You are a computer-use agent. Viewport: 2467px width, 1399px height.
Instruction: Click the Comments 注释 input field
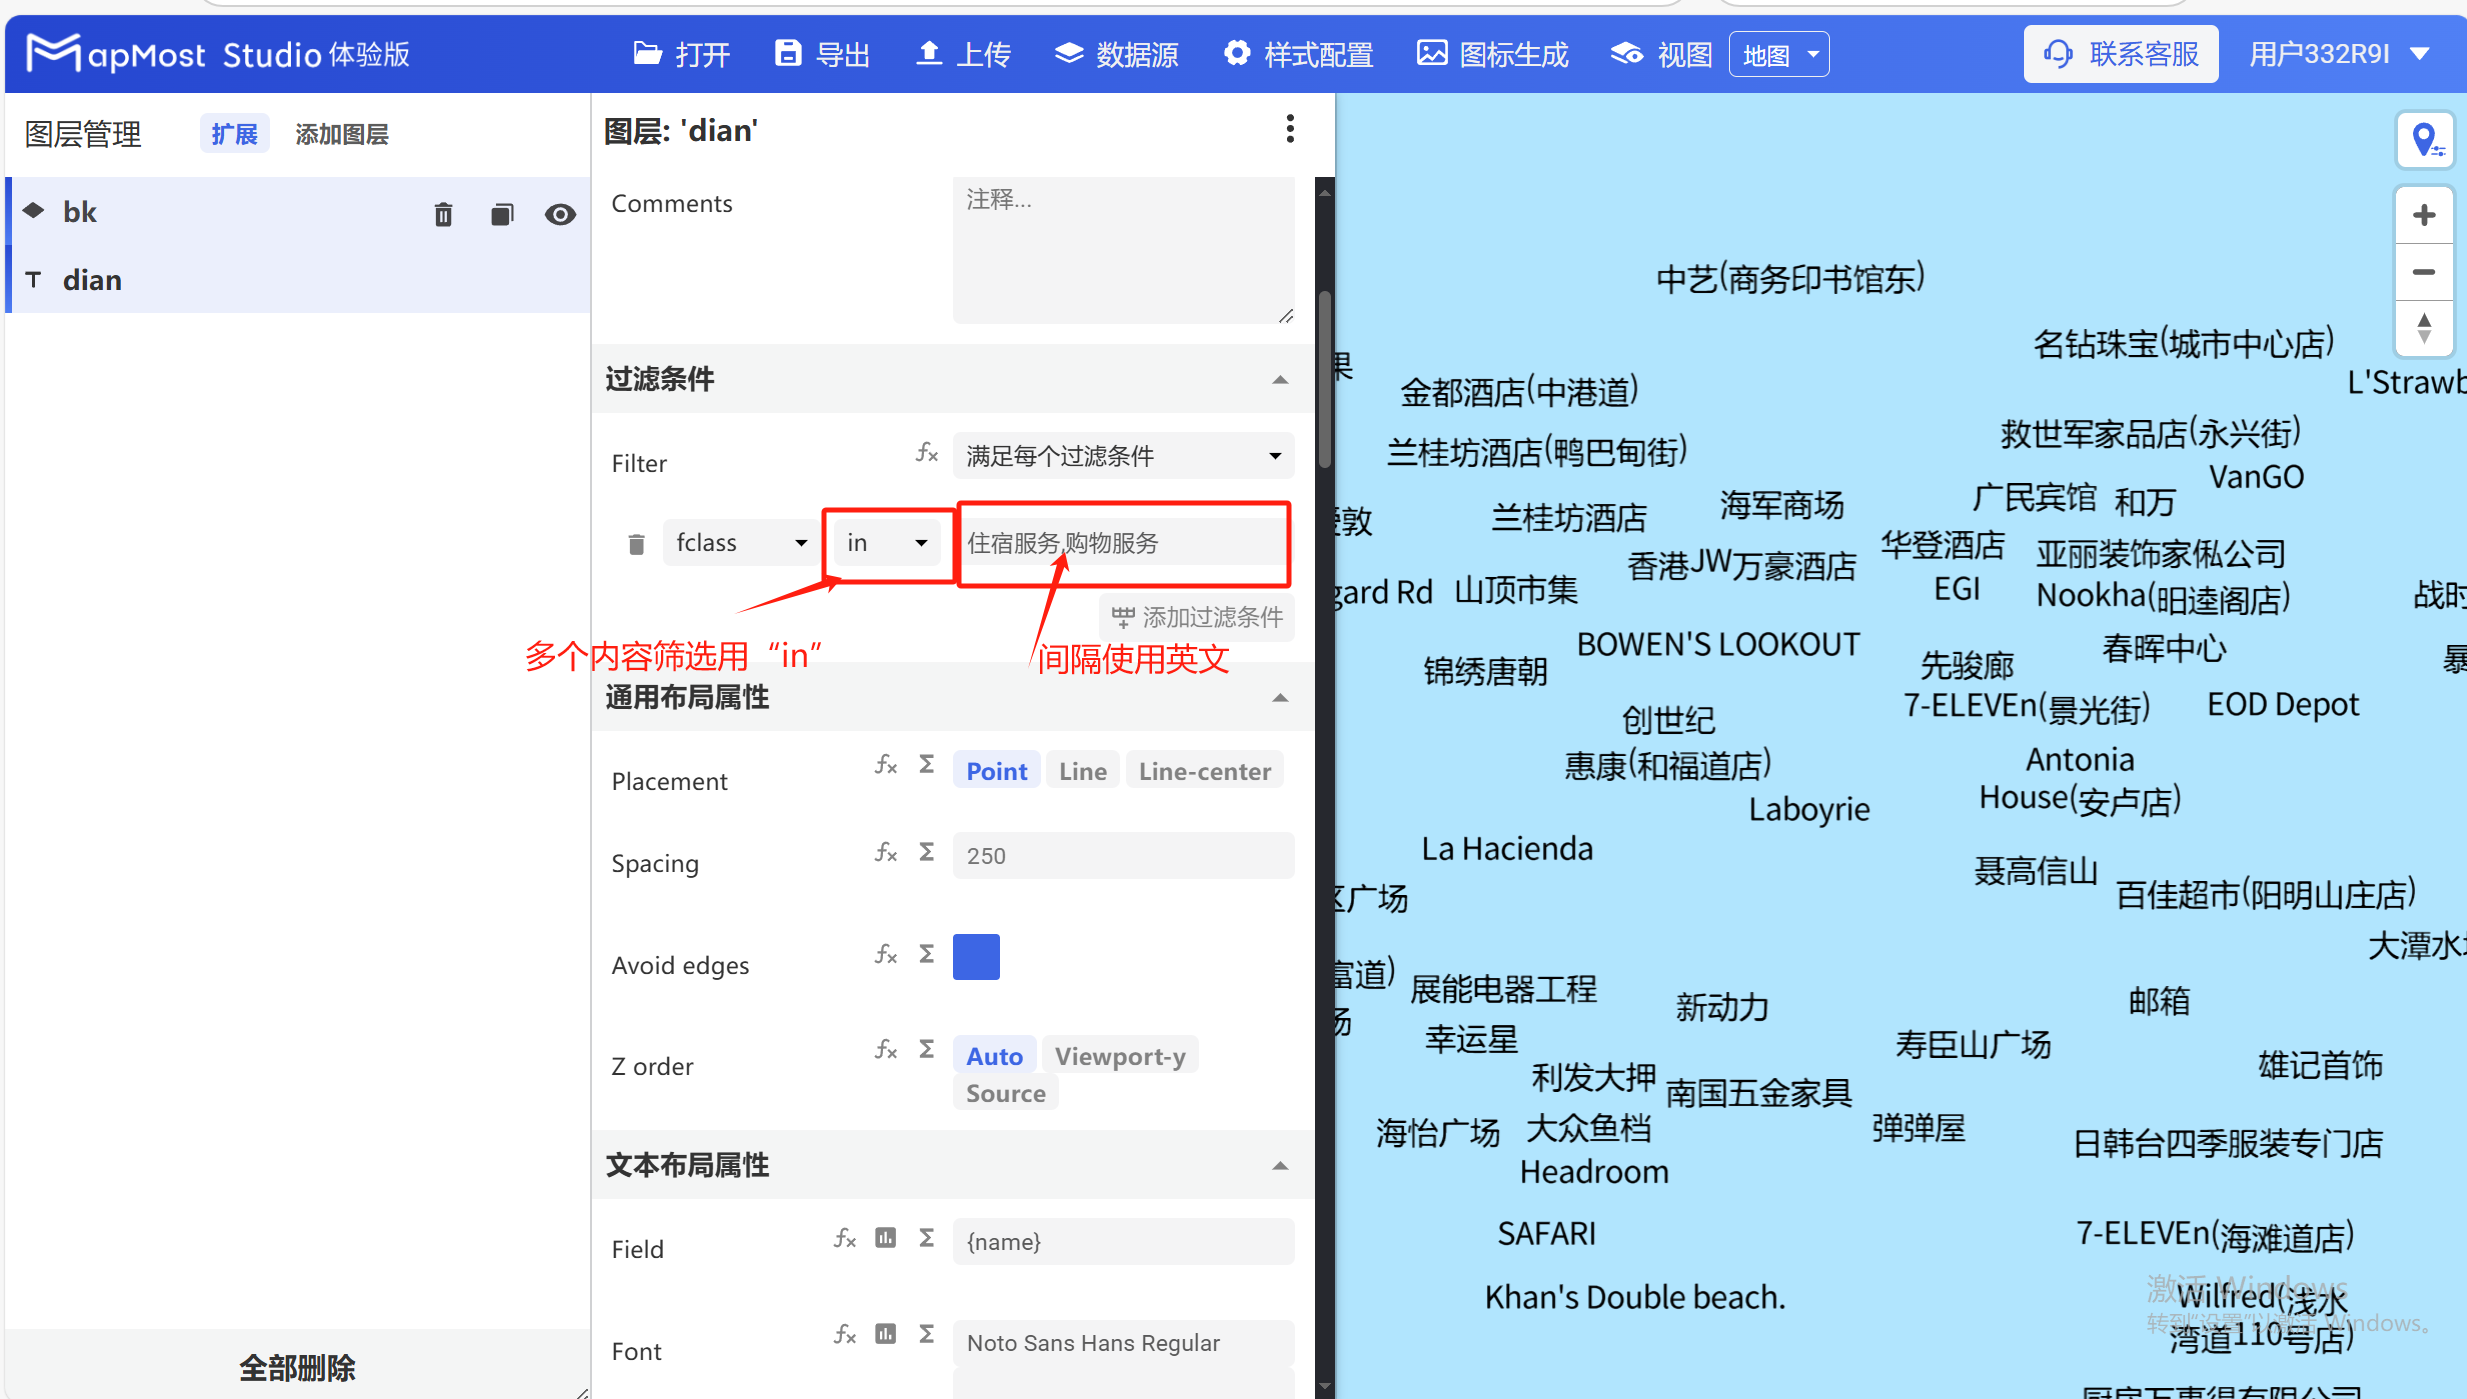tap(1121, 250)
